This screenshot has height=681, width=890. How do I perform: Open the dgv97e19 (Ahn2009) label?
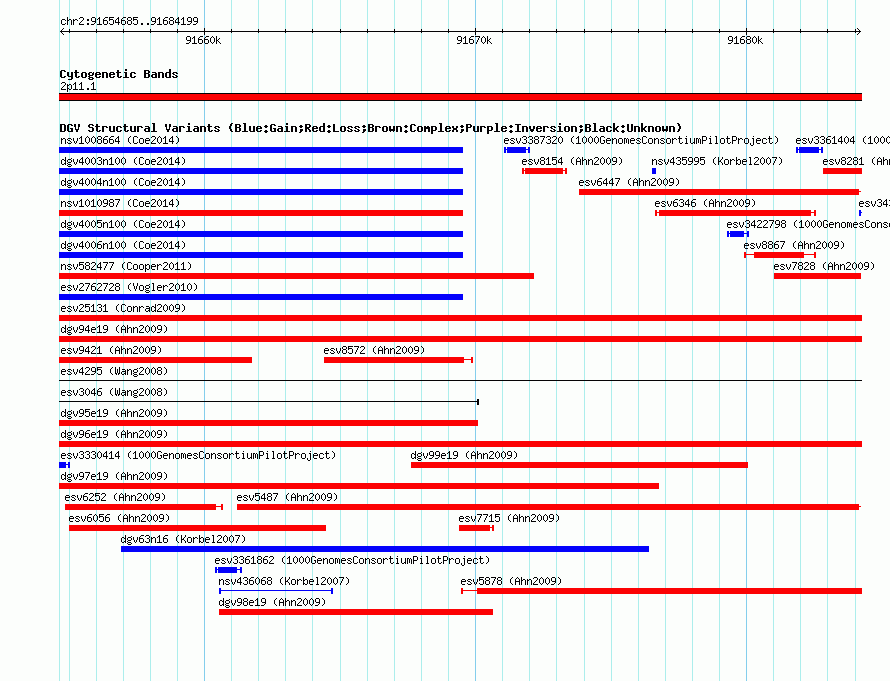114,476
